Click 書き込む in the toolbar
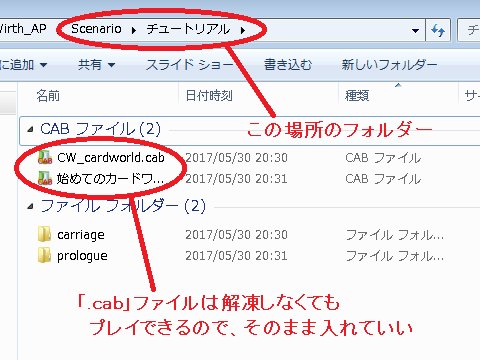Image resolution: width=480 pixels, height=360 pixels. click(x=288, y=64)
